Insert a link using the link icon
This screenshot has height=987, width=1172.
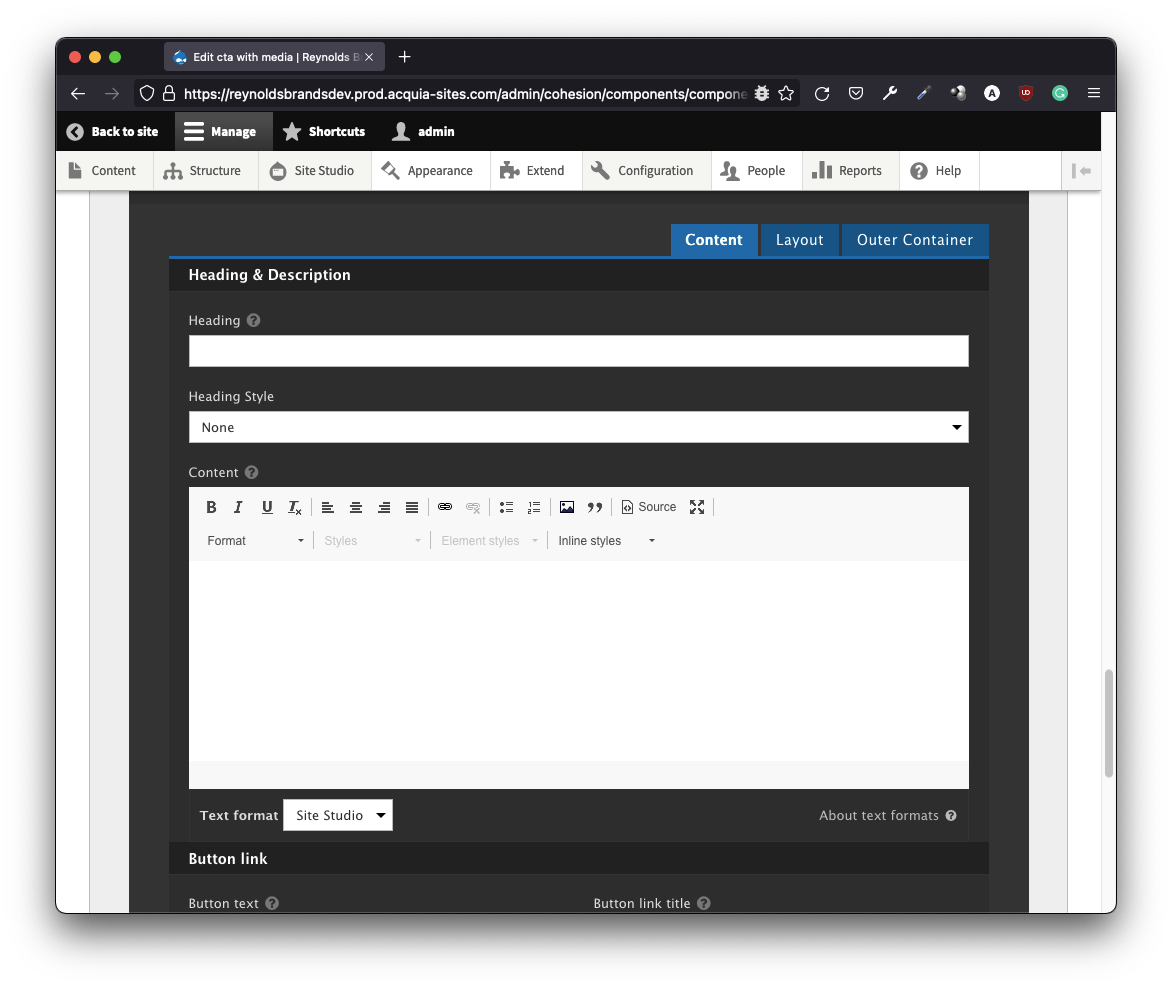445,507
